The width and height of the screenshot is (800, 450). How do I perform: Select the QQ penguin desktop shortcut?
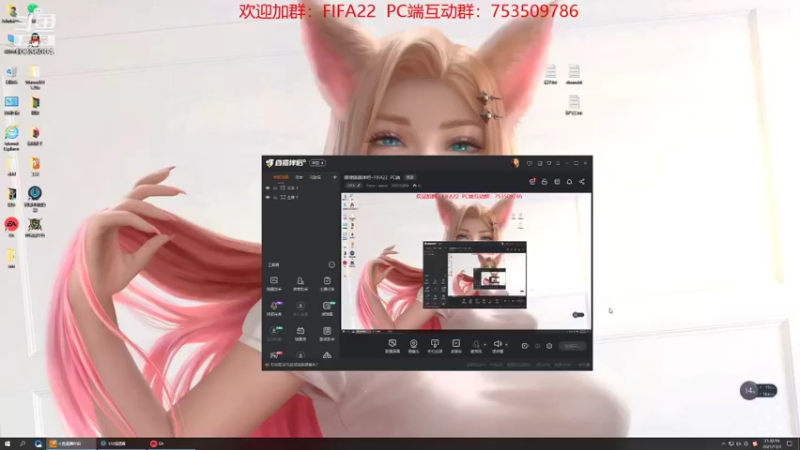tap(34, 44)
